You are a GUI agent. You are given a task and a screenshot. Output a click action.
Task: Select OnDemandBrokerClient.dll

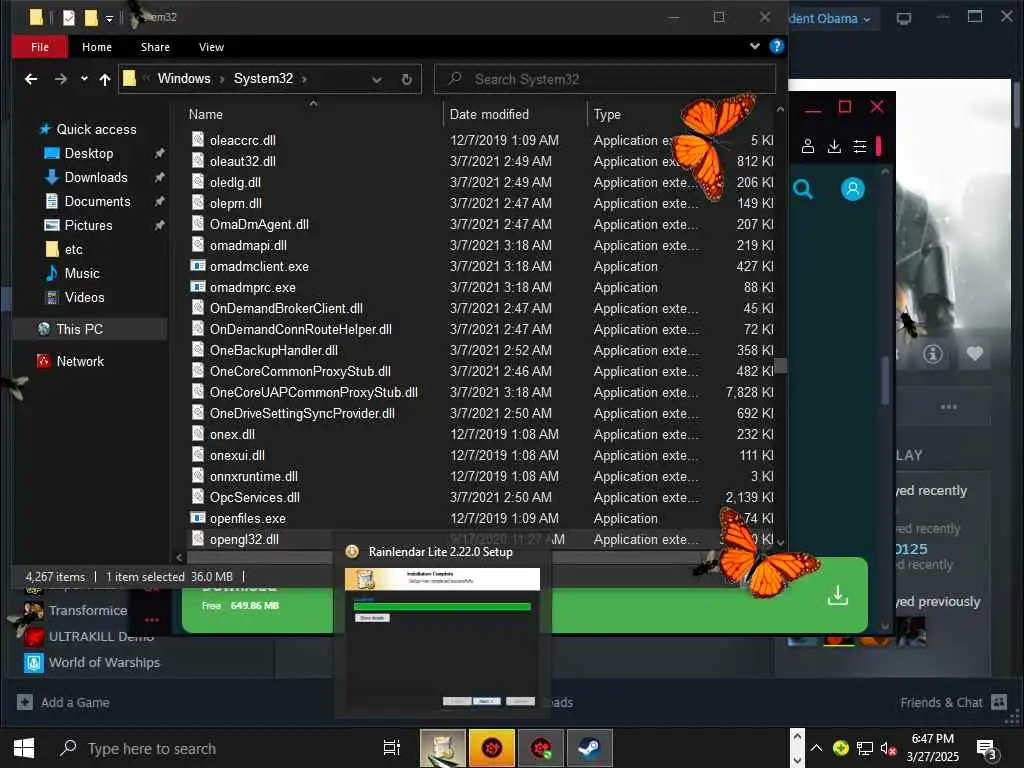click(286, 308)
